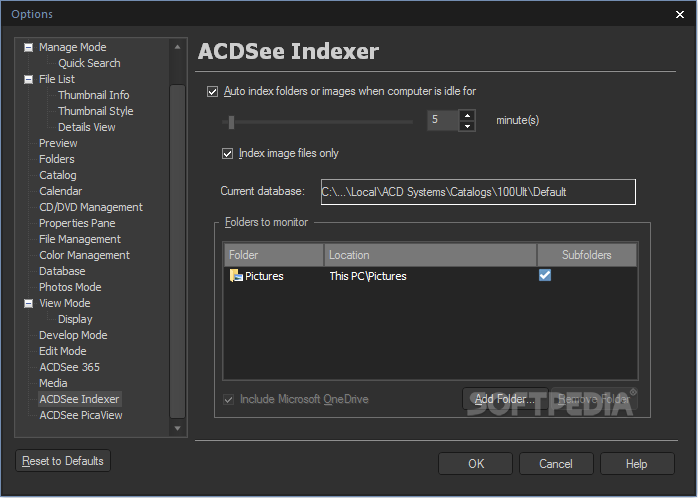Close the Options dialog with X

(680, 15)
